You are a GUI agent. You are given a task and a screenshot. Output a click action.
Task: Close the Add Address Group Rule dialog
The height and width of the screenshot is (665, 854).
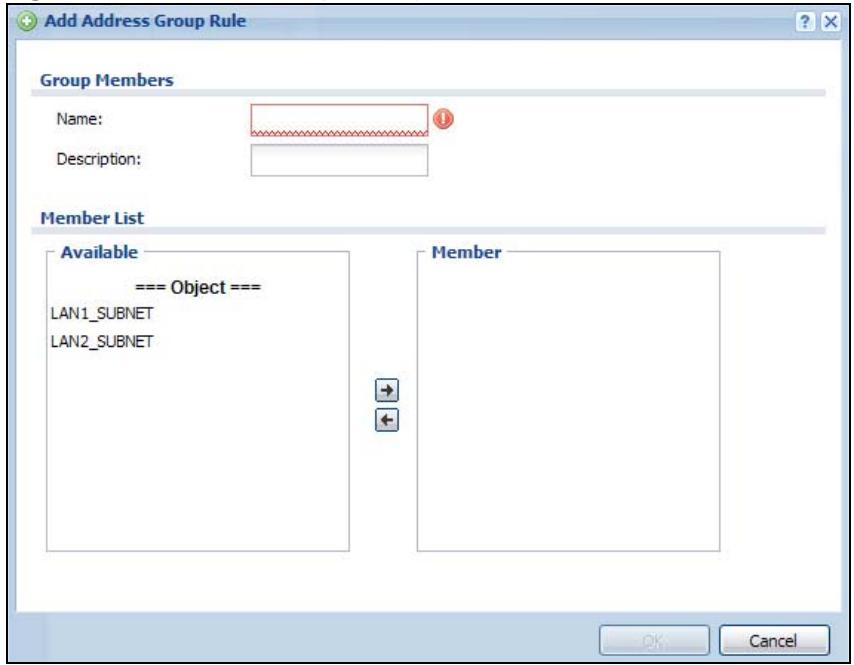click(831, 22)
